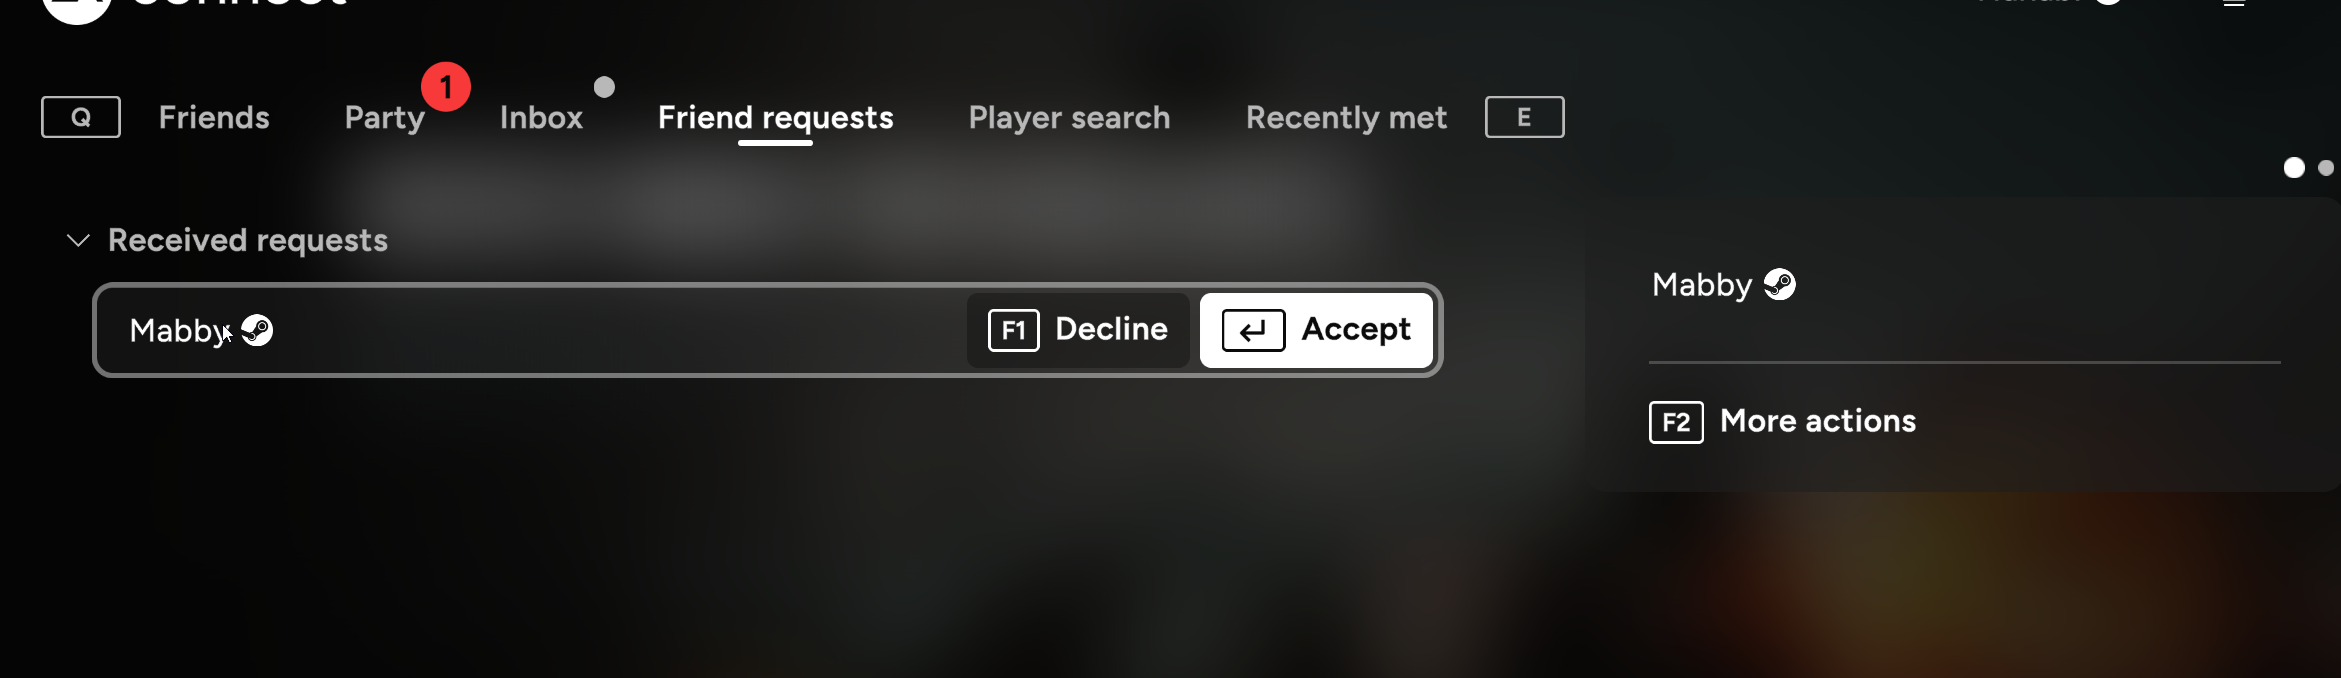Click the F2 key icon
The width and height of the screenshot is (2341, 678).
tap(1676, 422)
